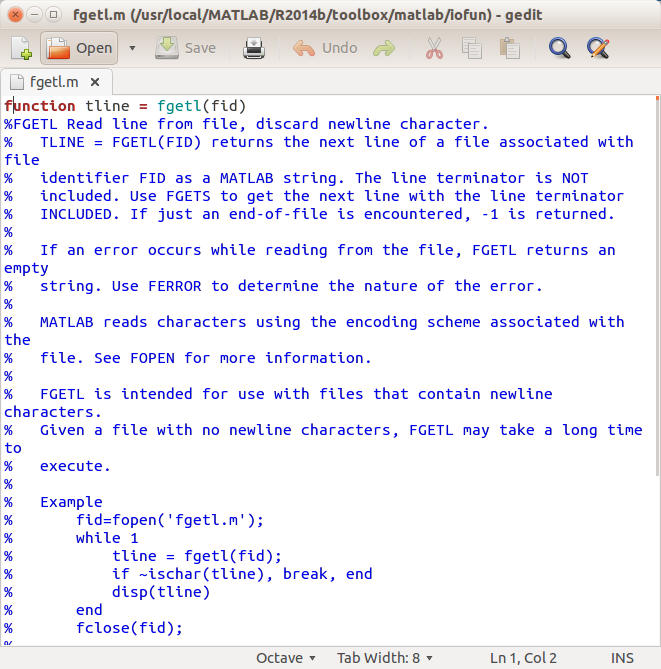Cut selection with the scissors icon

434,48
